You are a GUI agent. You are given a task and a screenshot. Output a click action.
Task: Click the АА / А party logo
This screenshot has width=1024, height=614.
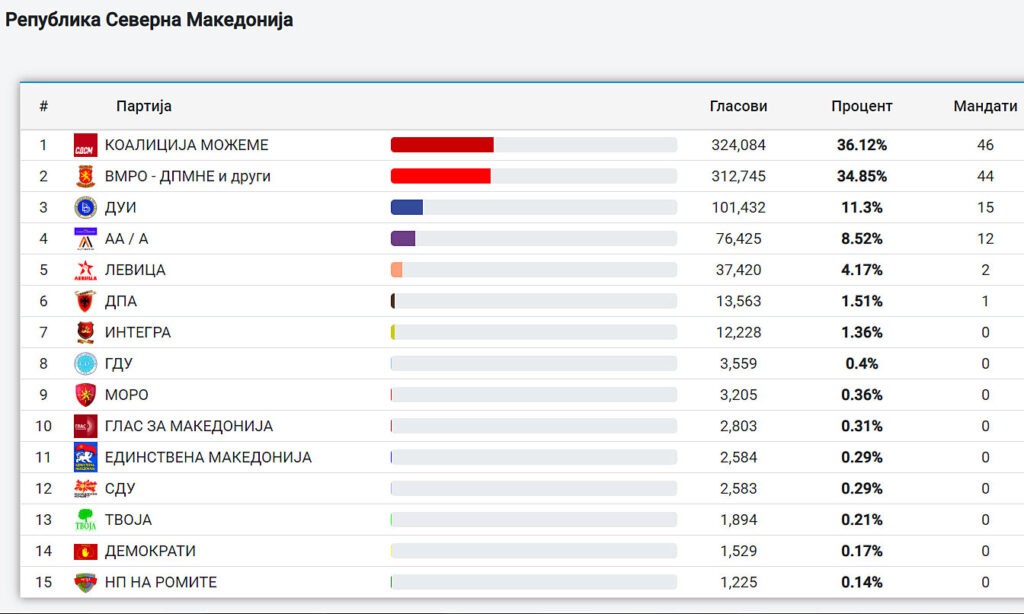pyautogui.click(x=85, y=239)
